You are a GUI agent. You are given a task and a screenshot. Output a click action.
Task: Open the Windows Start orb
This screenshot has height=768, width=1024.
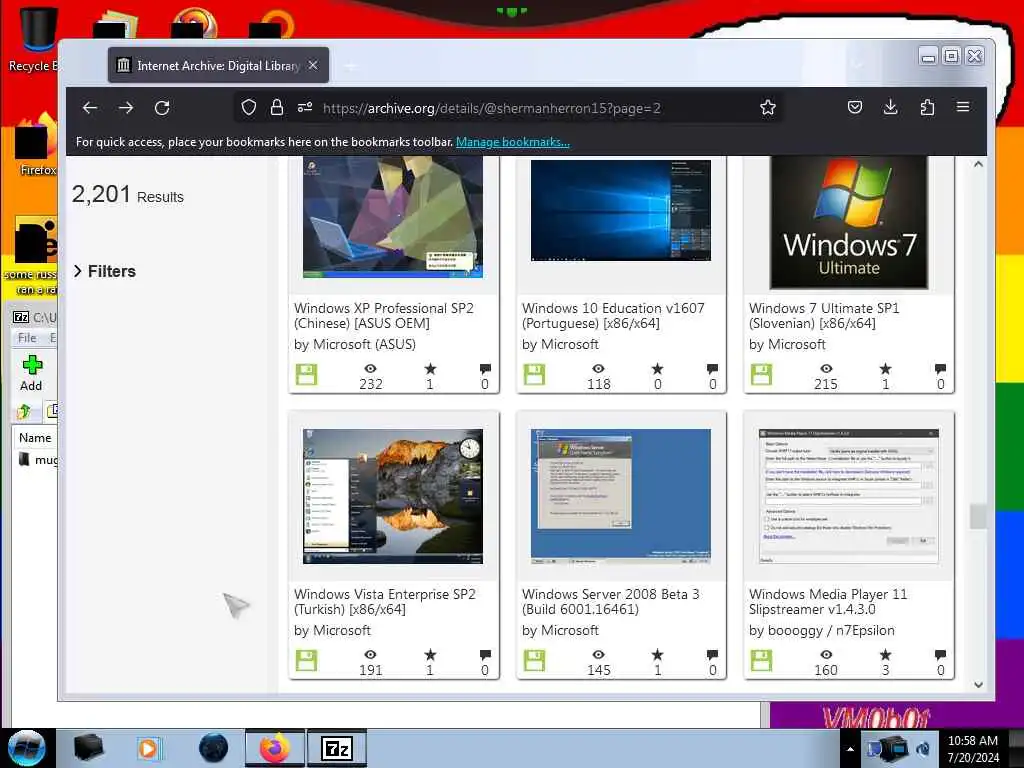[27, 748]
